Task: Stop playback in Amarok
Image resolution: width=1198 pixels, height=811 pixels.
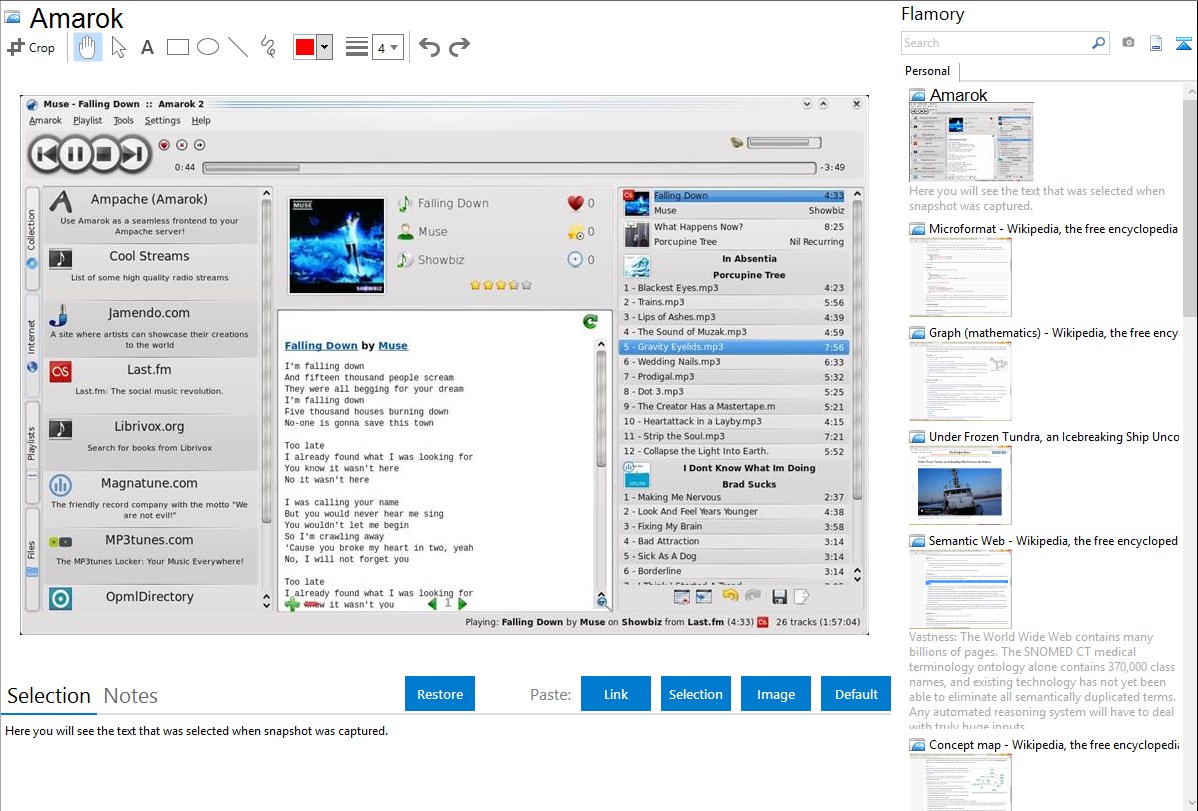Action: click(x=104, y=154)
